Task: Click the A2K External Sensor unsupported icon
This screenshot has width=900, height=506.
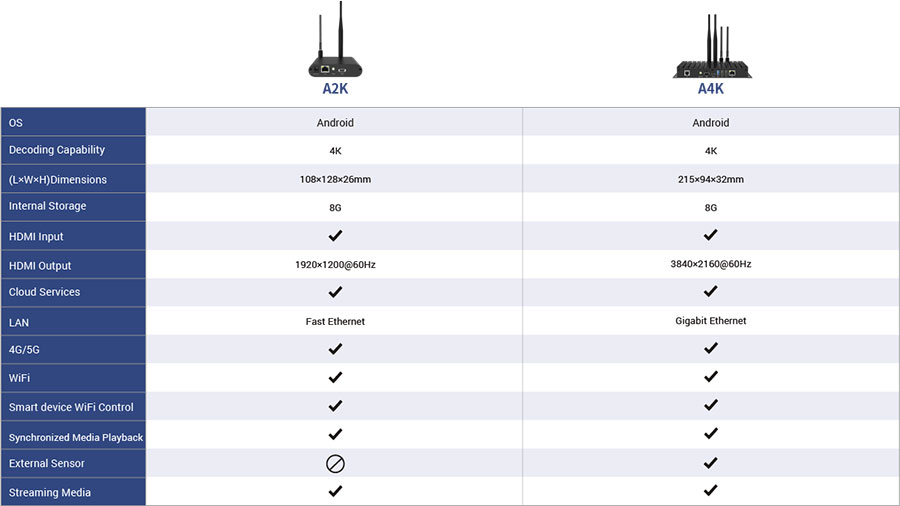Action: (335, 464)
